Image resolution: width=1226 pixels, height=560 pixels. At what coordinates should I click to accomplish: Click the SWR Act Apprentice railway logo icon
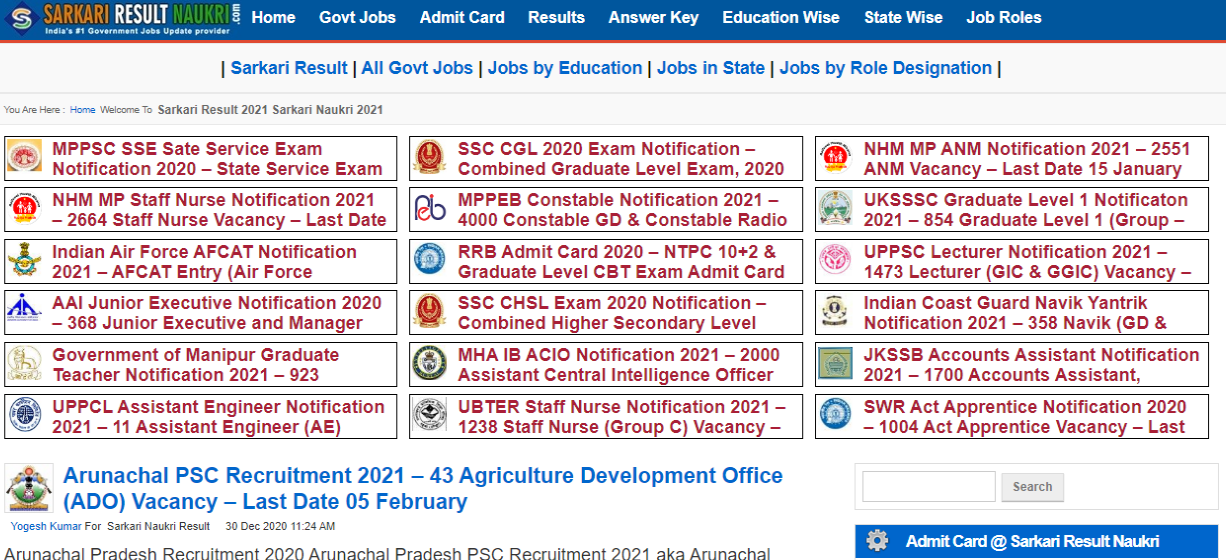click(x=836, y=416)
